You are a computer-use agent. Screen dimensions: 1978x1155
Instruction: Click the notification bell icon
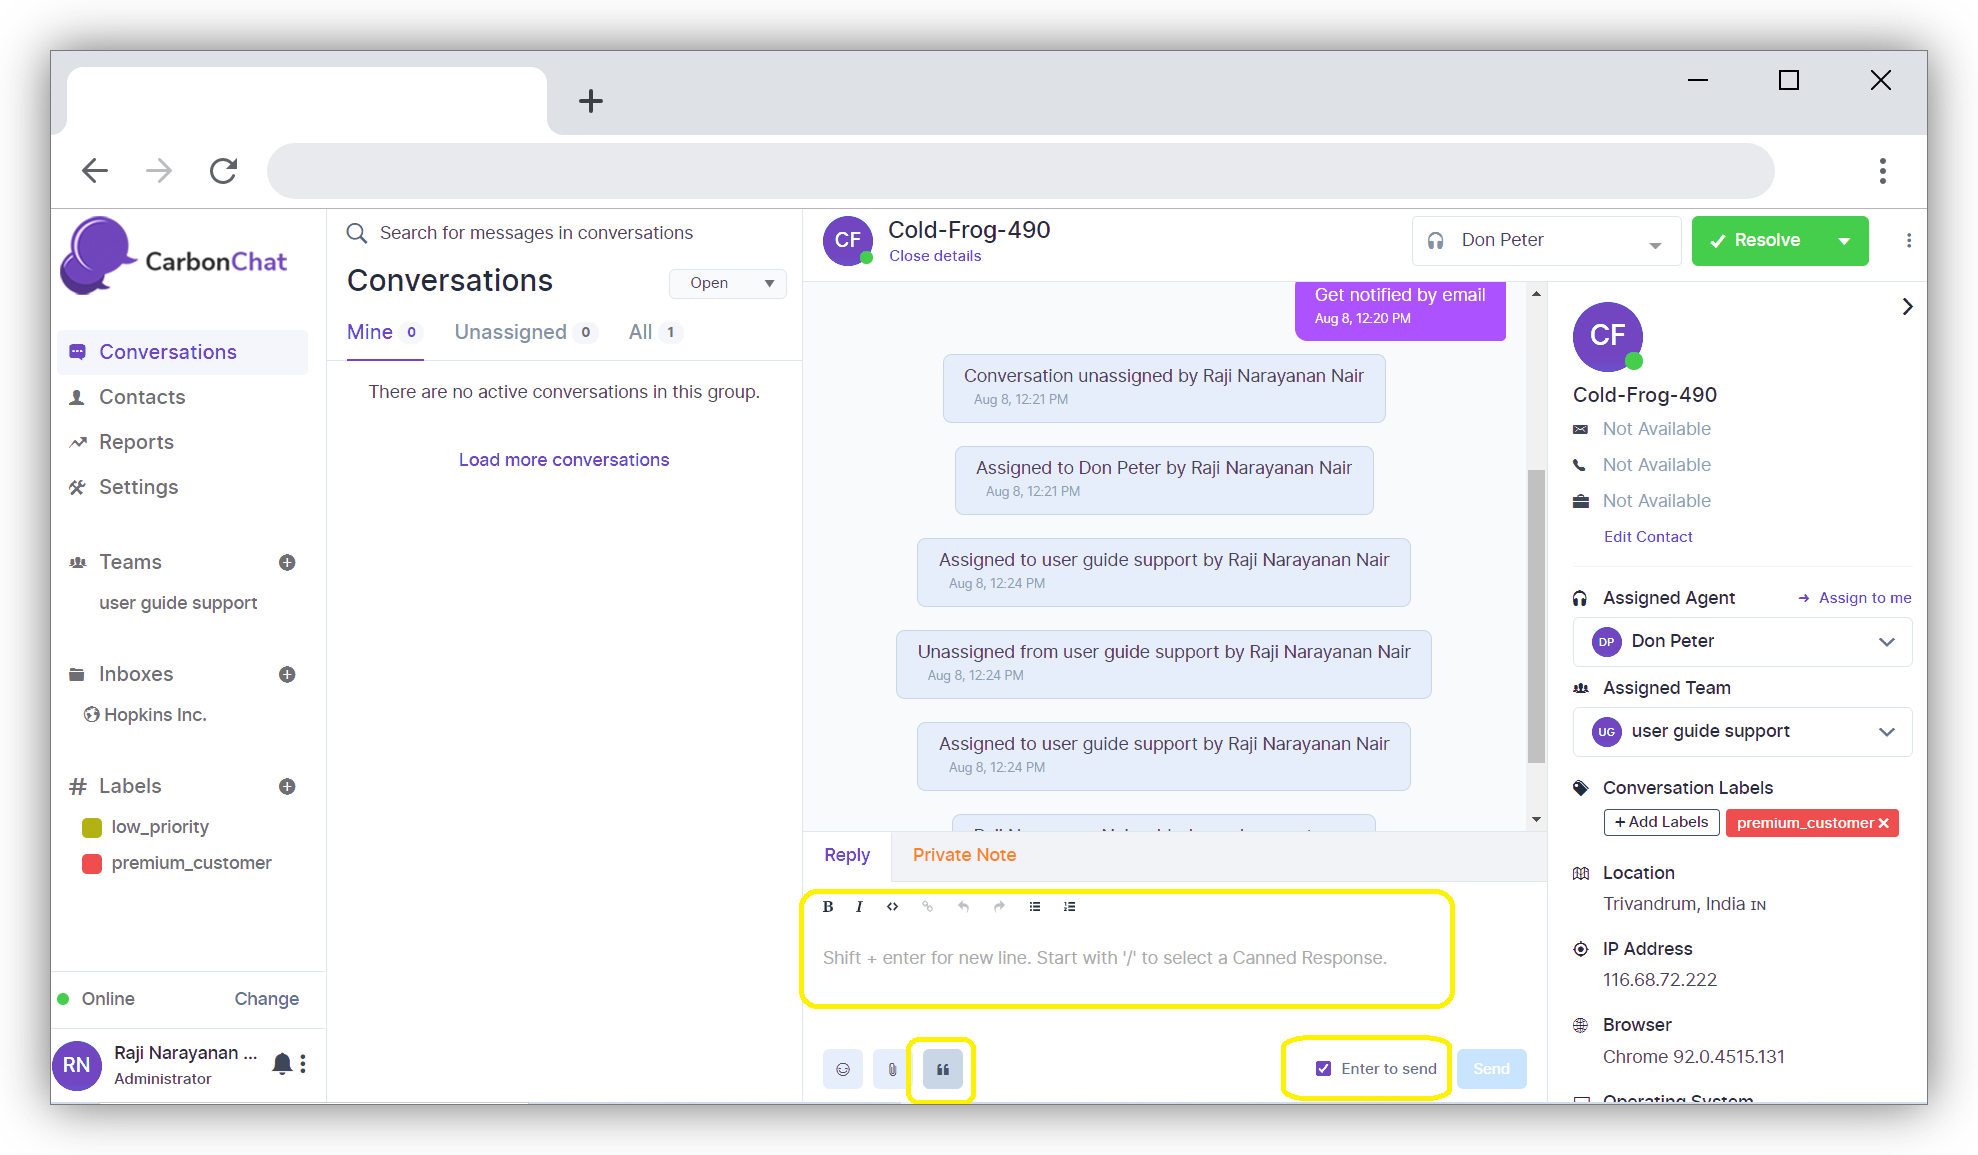coord(282,1064)
